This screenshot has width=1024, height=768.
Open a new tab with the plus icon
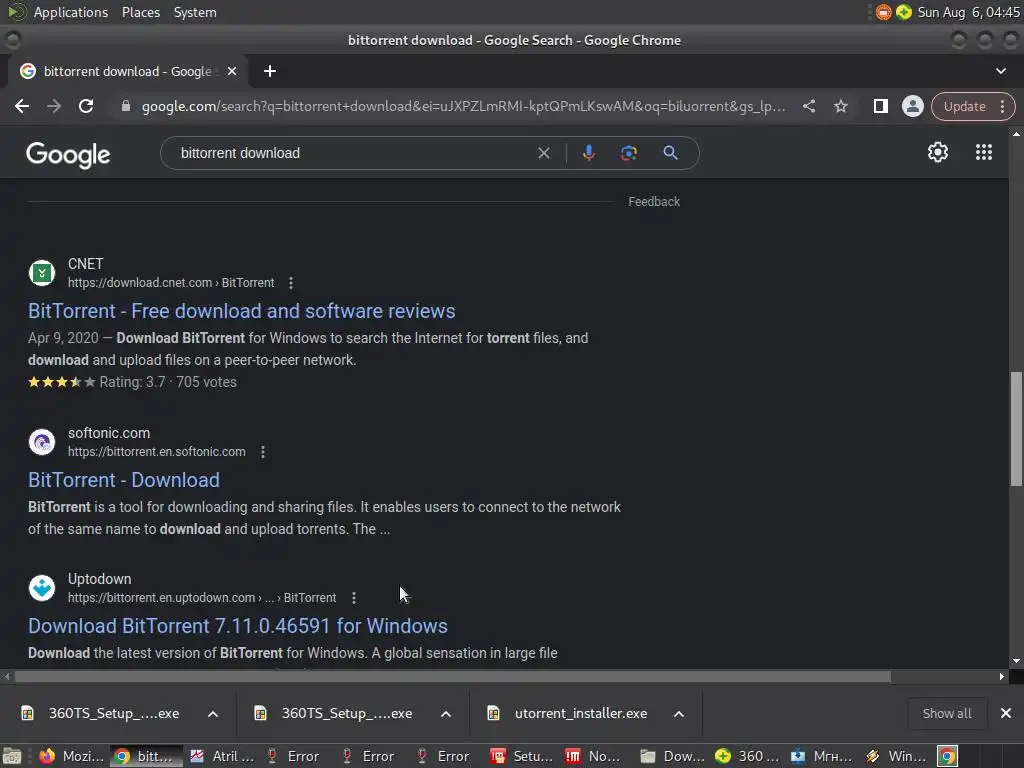[x=270, y=71]
